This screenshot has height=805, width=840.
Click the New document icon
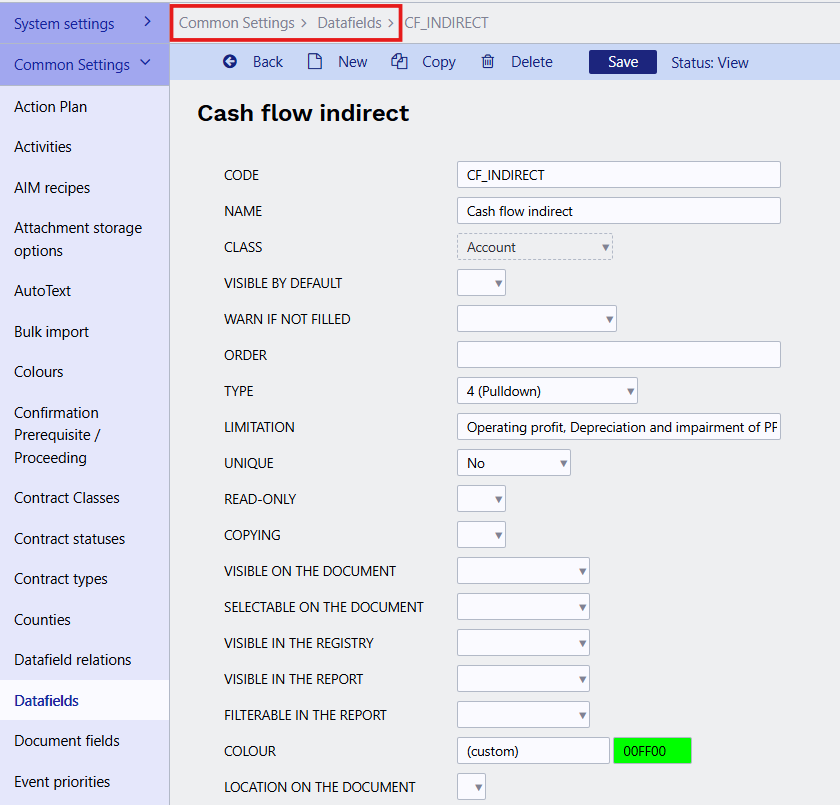[315, 62]
